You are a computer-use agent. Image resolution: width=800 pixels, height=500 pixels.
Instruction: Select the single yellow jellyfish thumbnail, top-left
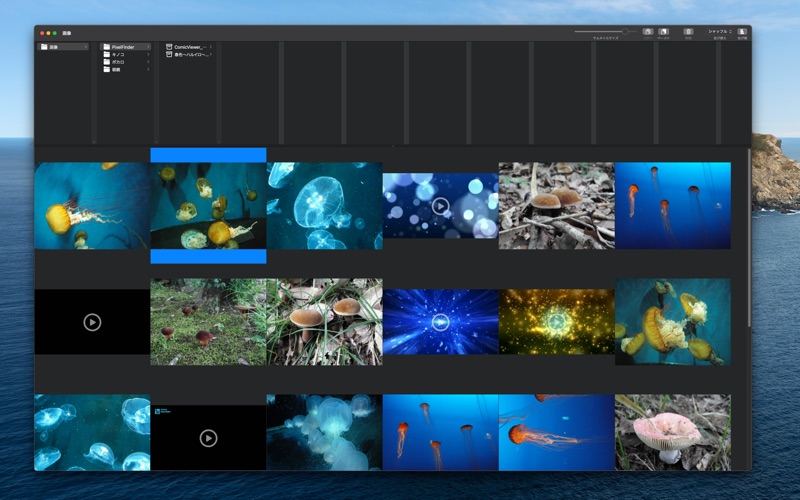coord(92,206)
